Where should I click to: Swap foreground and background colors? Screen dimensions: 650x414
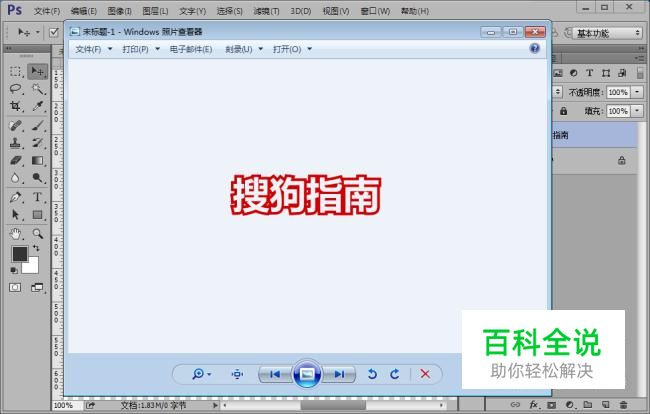(x=36, y=248)
